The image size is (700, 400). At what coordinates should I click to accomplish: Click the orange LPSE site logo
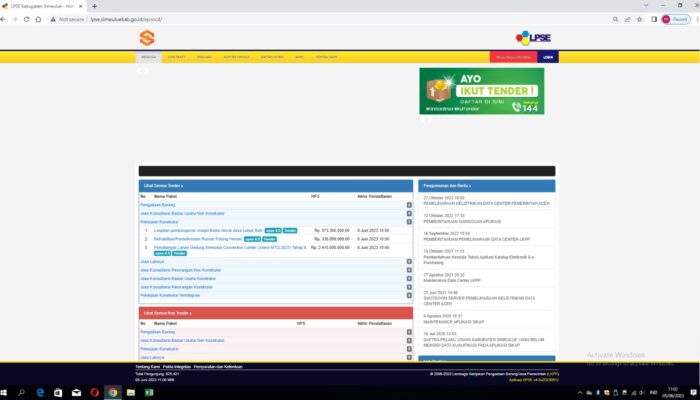click(147, 38)
